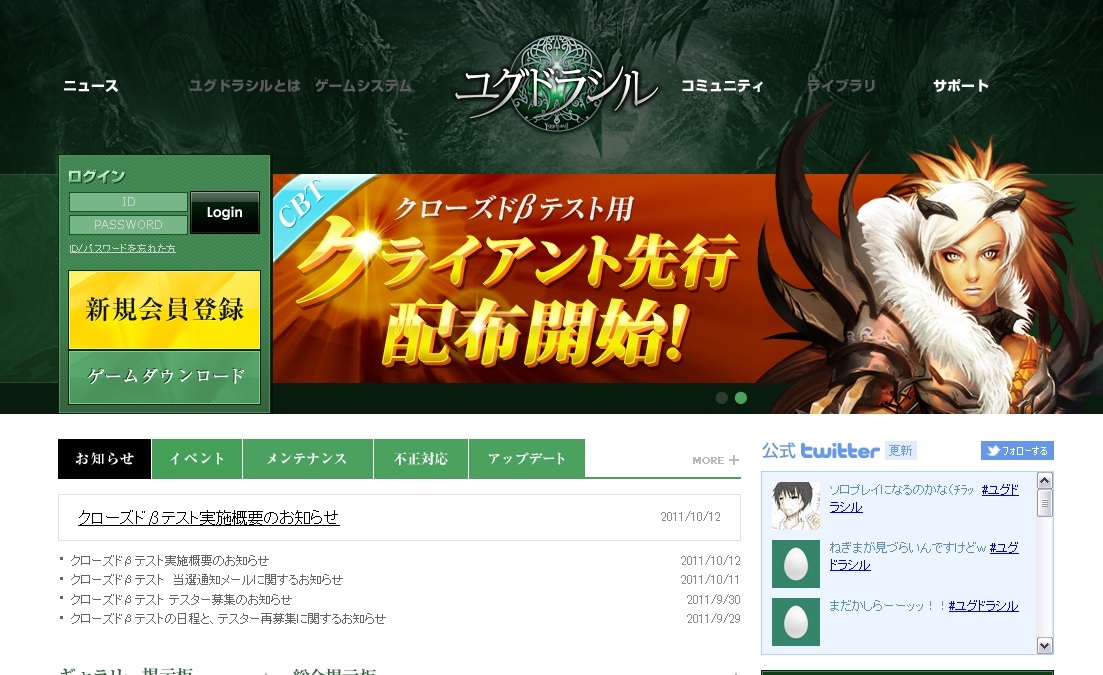The image size is (1103, 675).
Task: Select the first banner slide indicator dot
Action: (x=721, y=398)
